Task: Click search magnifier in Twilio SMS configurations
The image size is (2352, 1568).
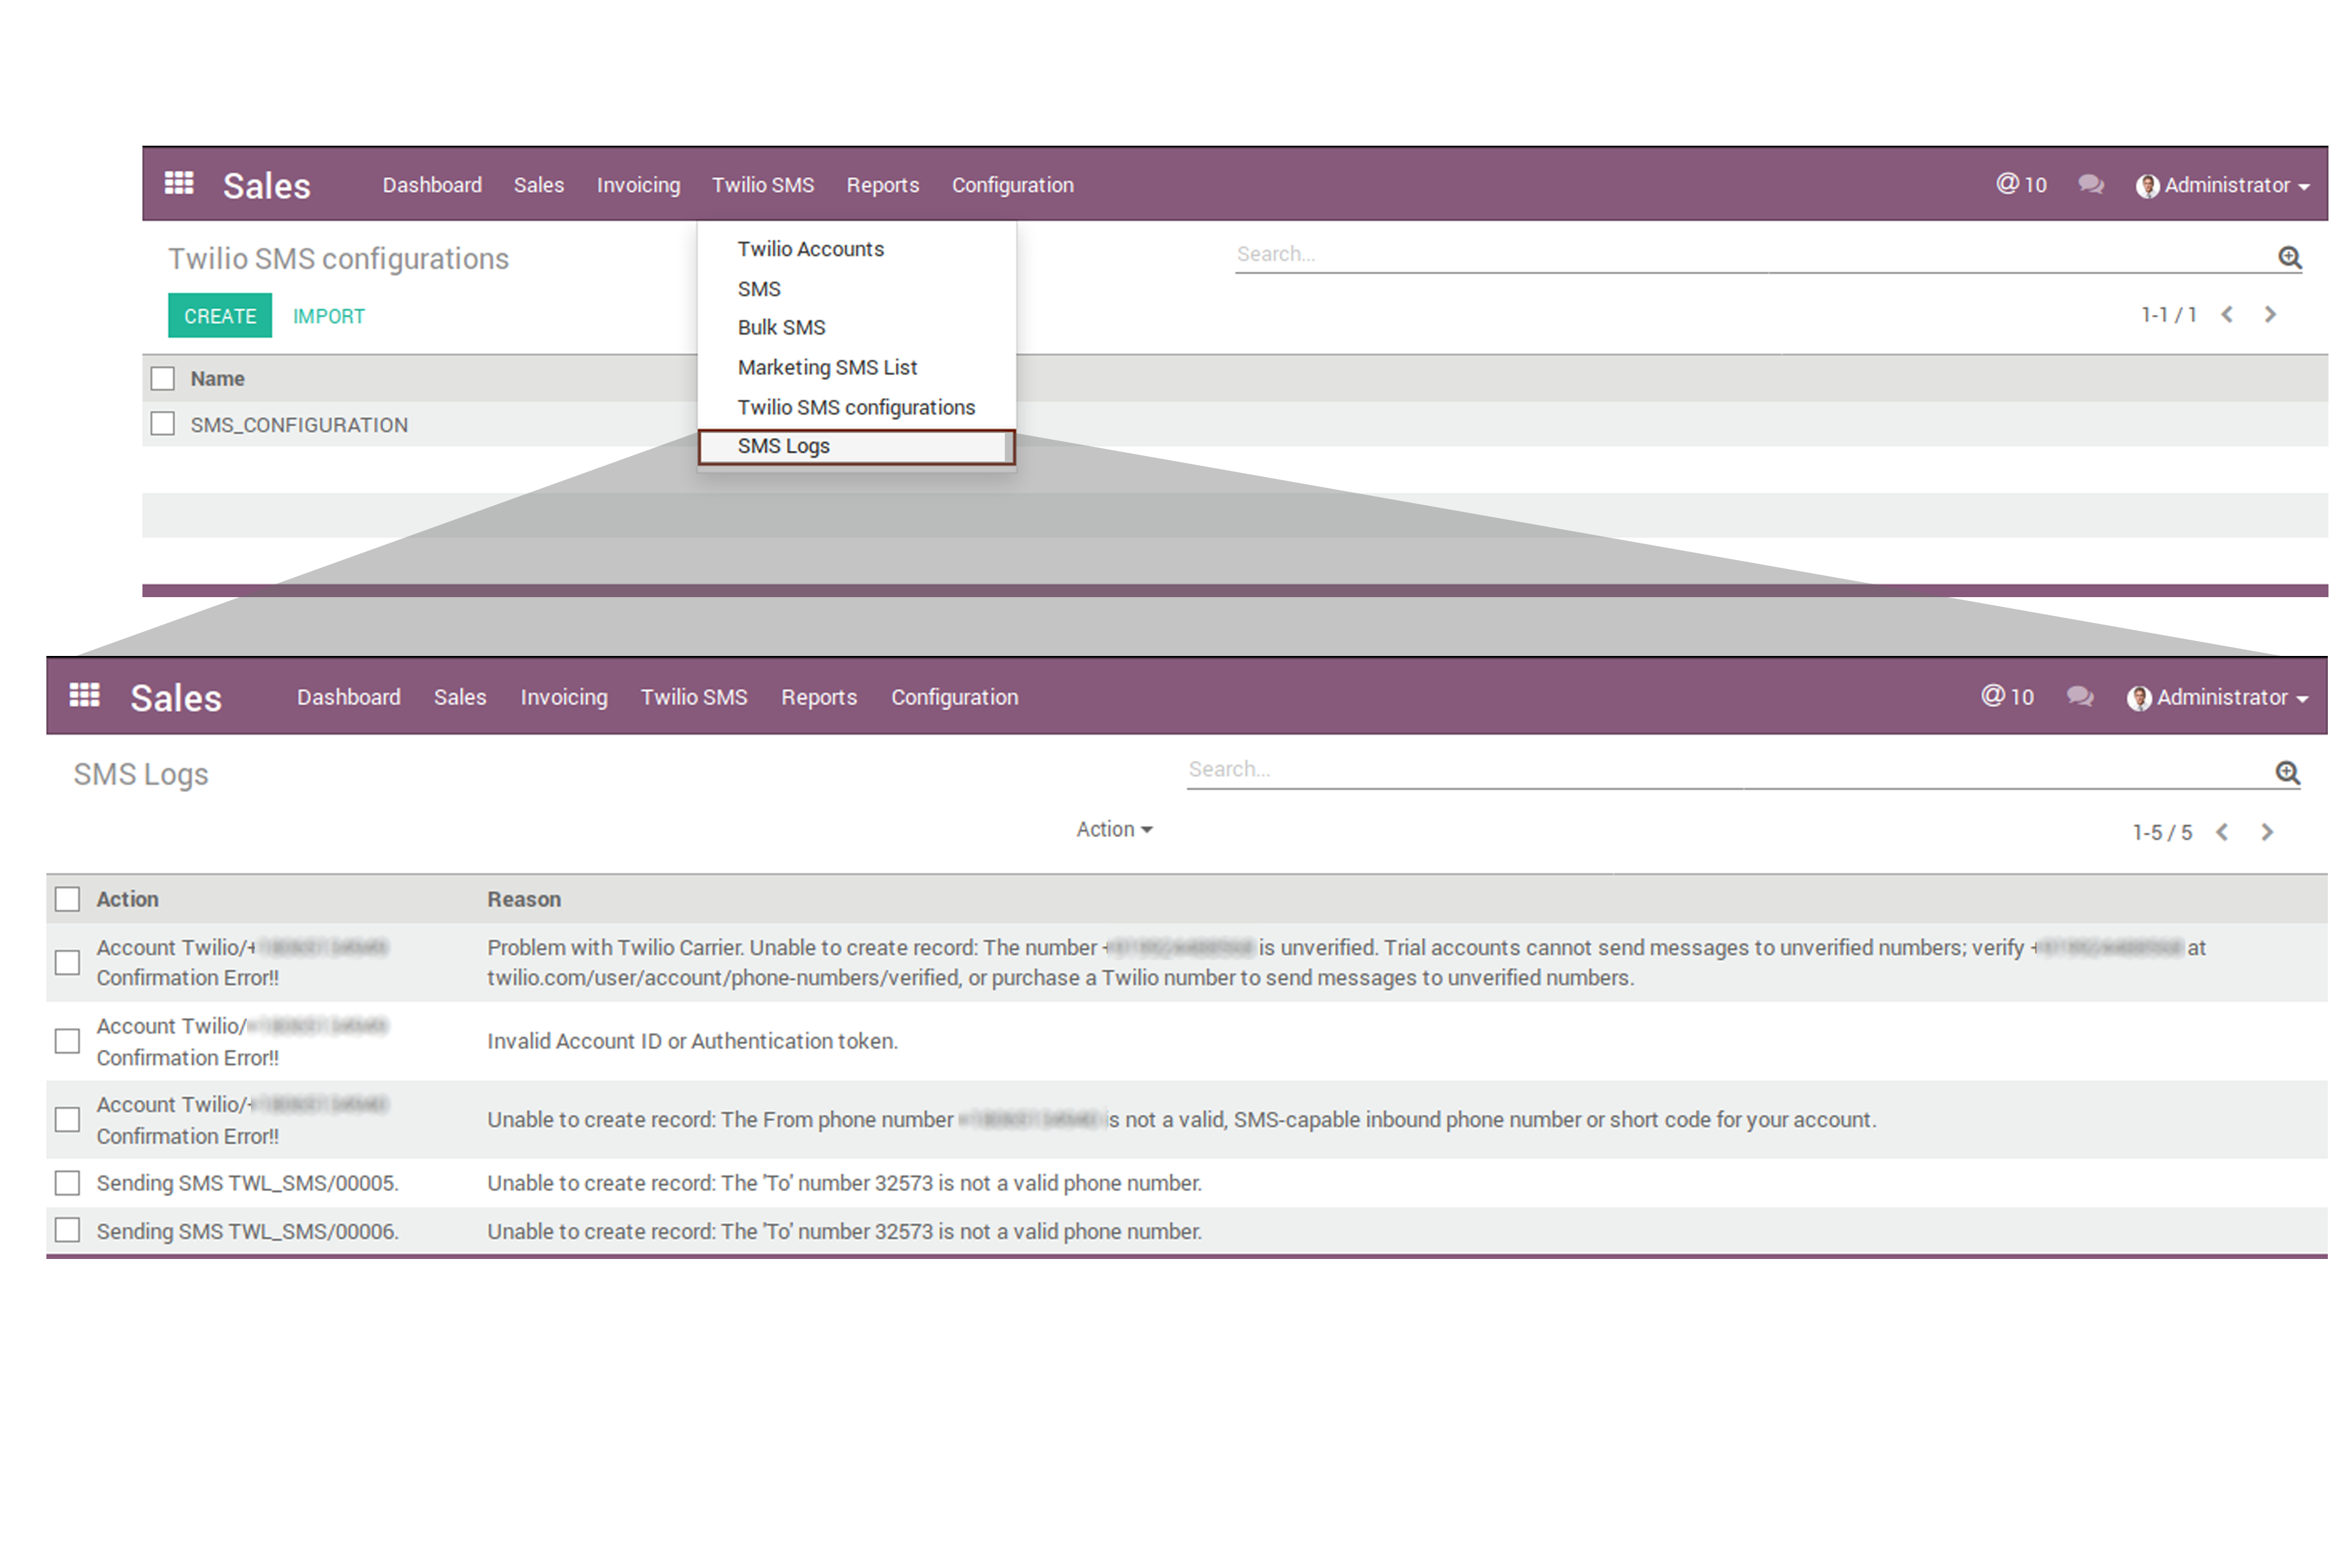Action: click(2290, 257)
